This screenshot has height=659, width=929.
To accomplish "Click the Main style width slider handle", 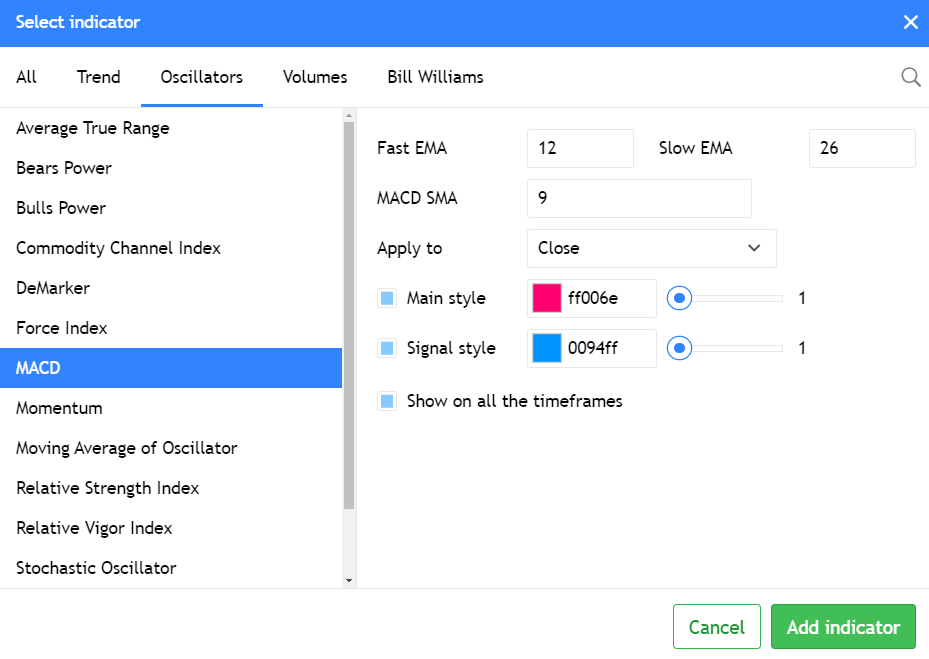I will (680, 298).
